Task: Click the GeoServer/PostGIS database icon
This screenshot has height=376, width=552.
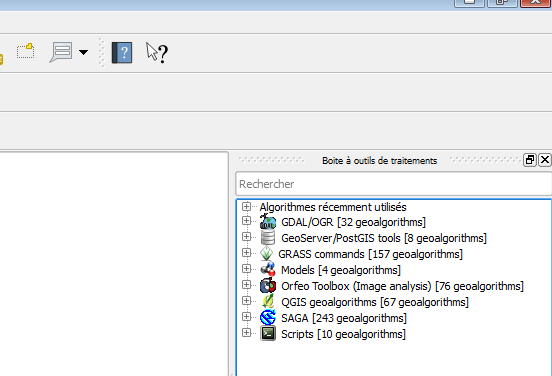Action: click(268, 238)
